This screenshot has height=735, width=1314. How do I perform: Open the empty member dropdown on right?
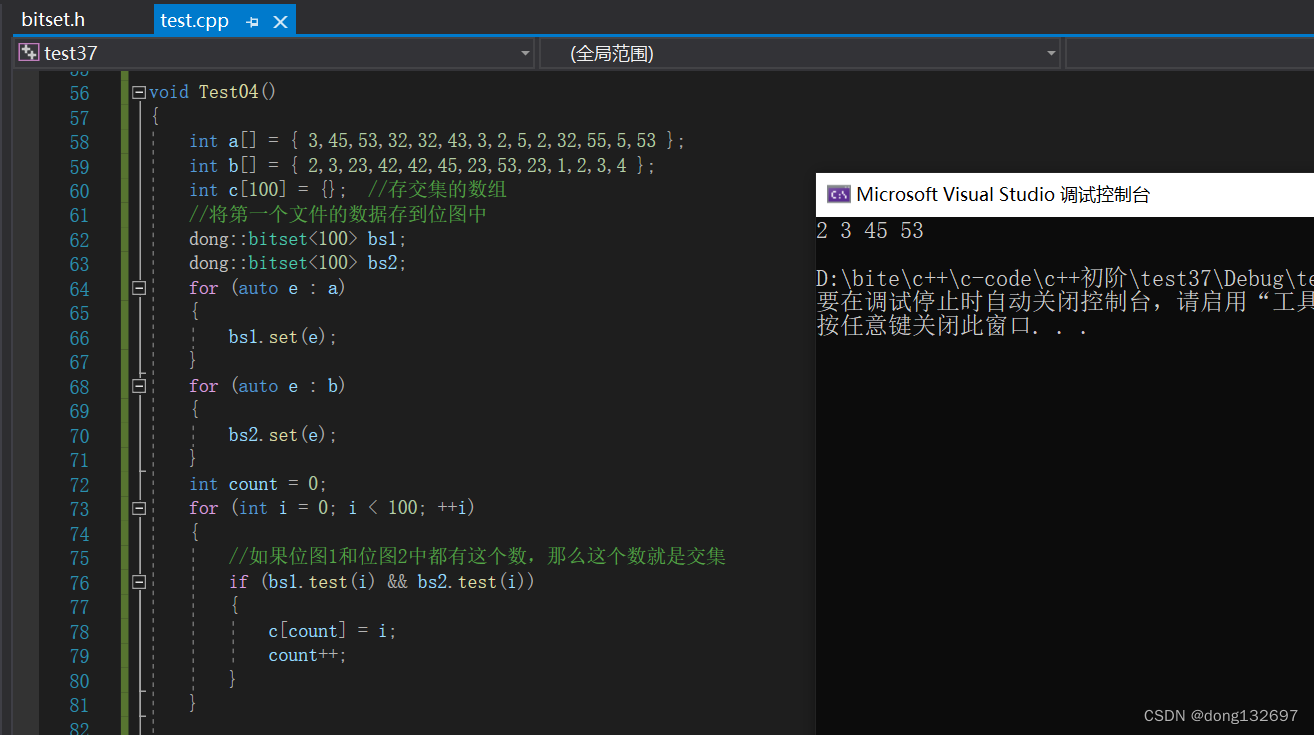pos(1190,53)
